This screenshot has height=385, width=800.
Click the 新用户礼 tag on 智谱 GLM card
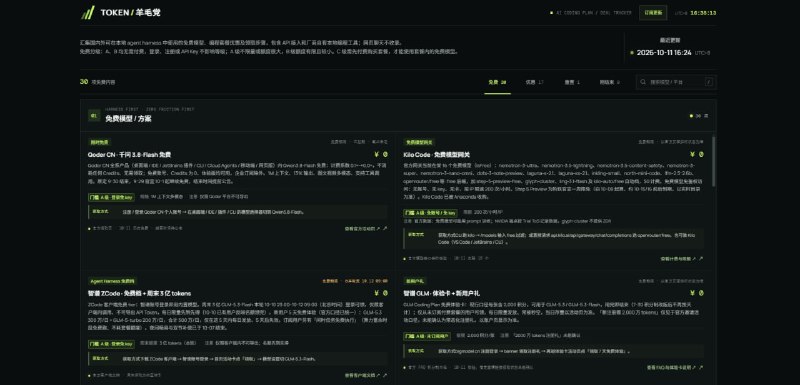click(414, 281)
